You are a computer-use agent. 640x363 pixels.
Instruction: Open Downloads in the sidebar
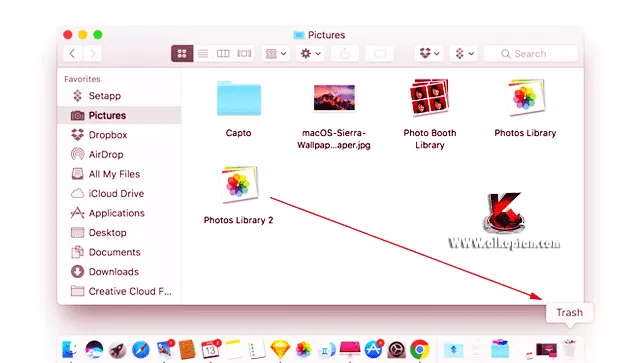pos(119,272)
